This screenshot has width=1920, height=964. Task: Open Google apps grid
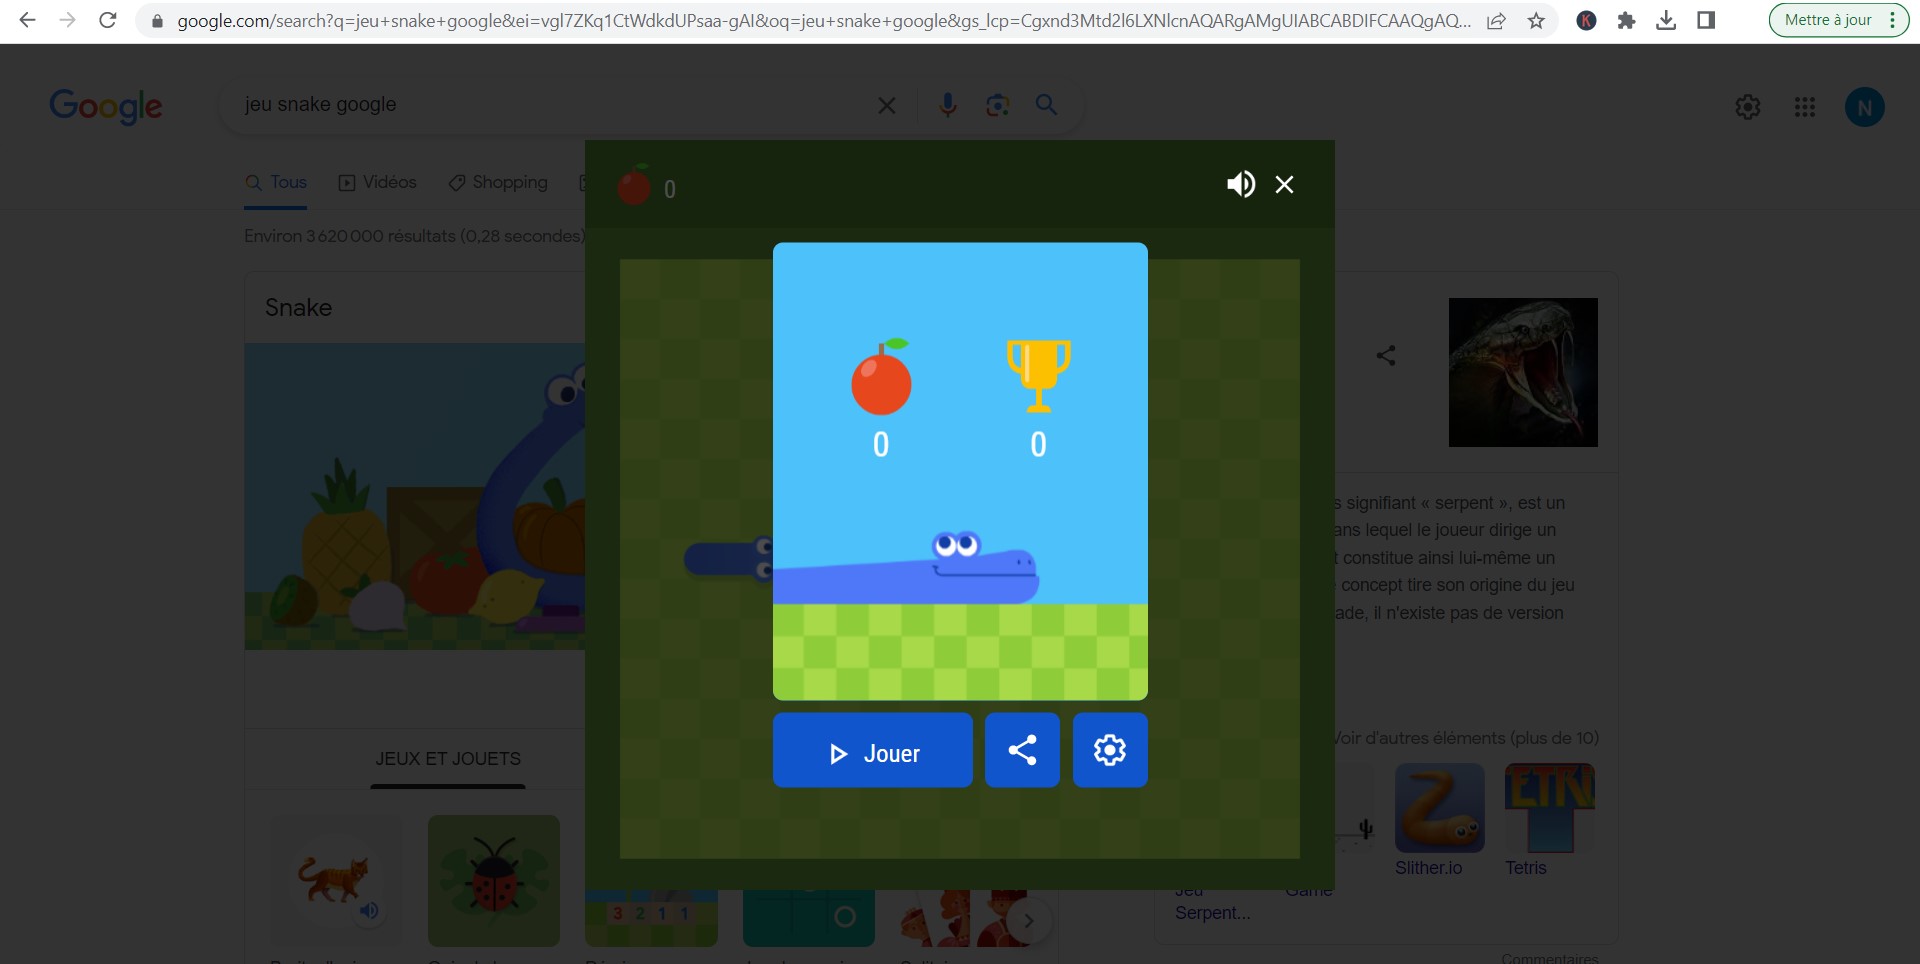pyautogui.click(x=1805, y=107)
